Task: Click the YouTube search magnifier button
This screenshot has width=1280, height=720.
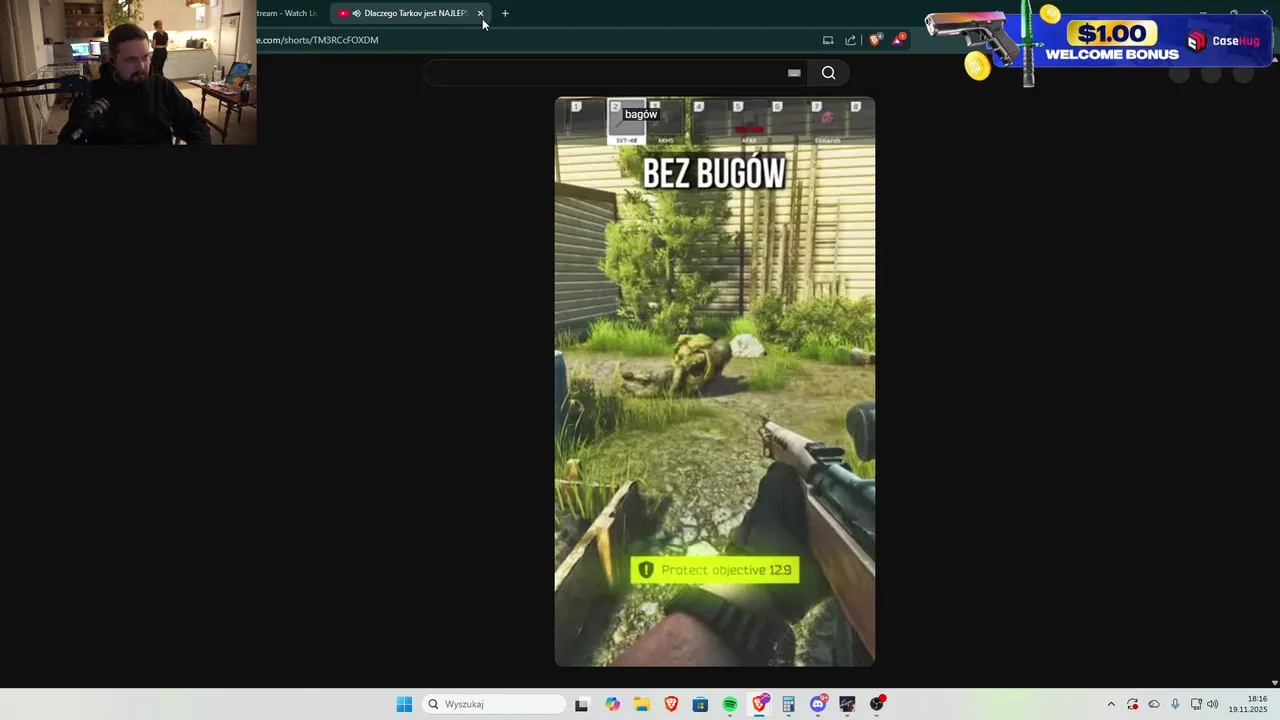Action: 828,72
